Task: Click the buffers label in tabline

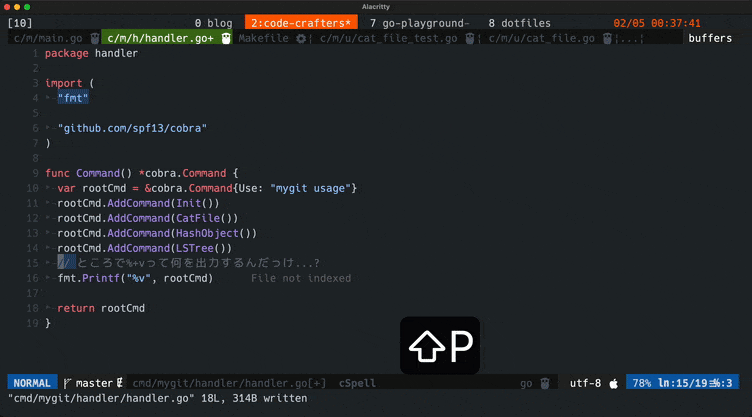Action: 710,38
